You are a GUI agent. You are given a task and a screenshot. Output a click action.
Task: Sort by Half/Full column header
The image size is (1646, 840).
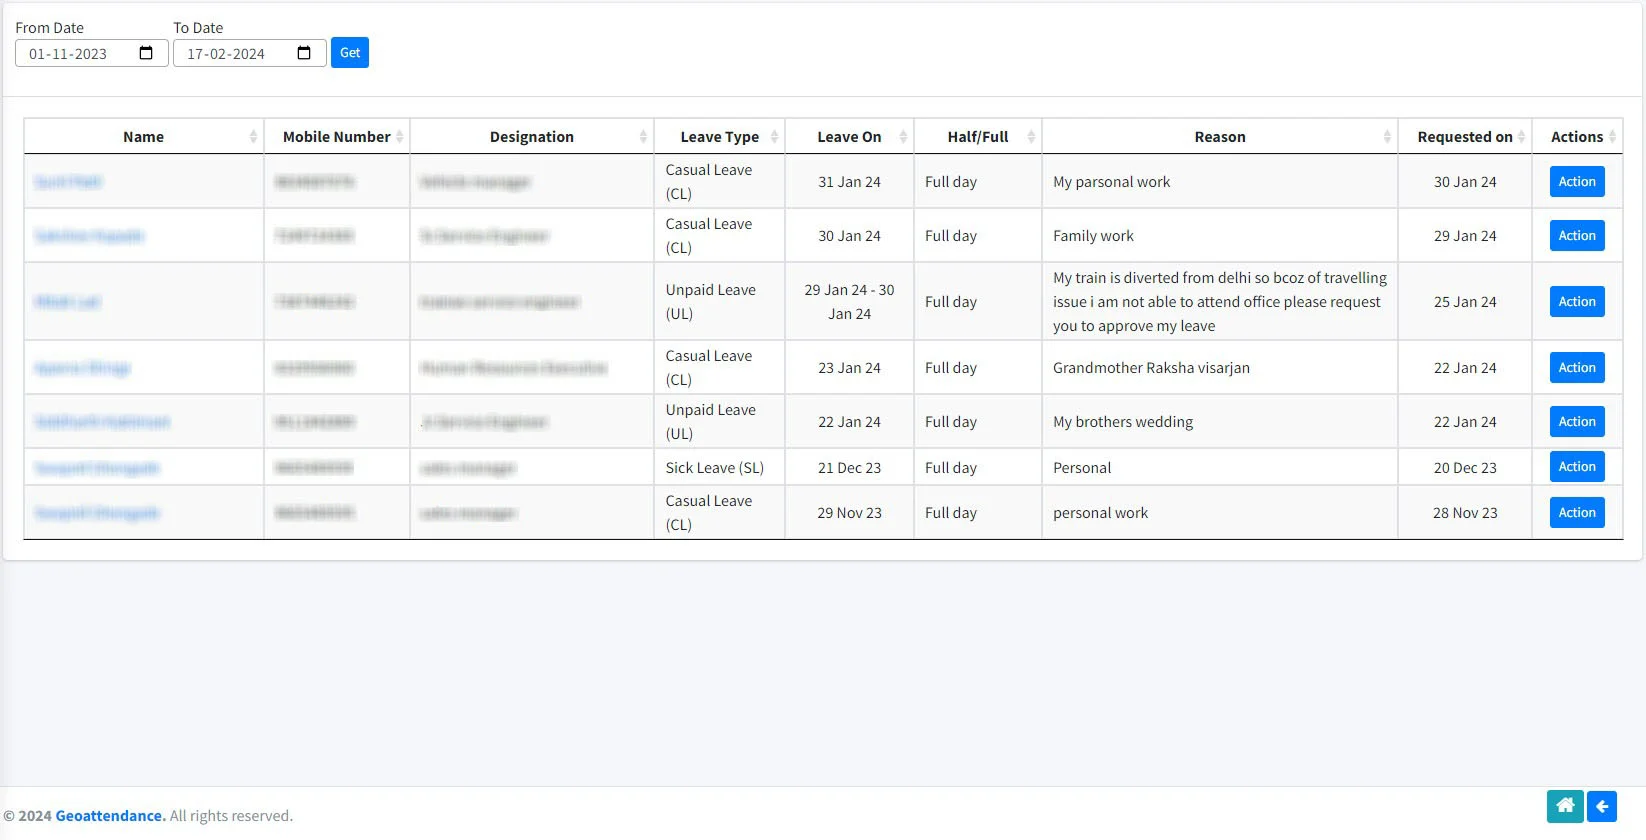coord(977,137)
